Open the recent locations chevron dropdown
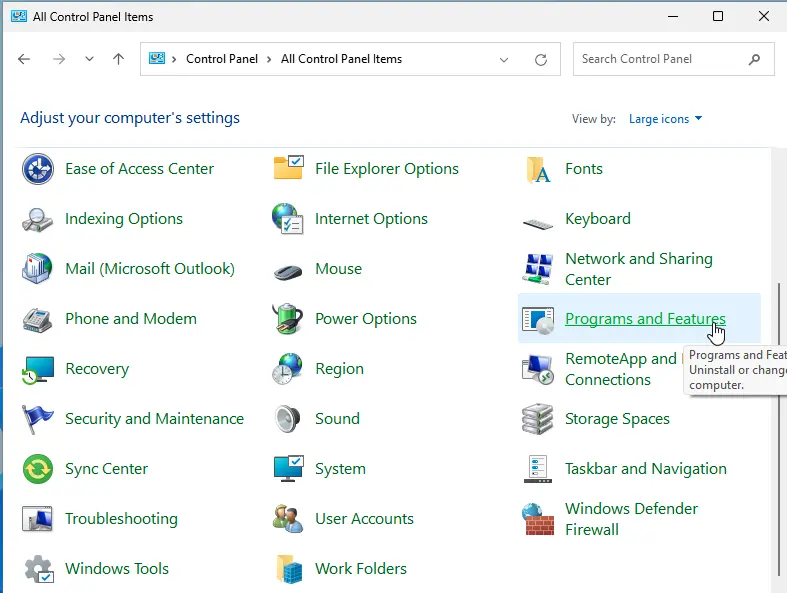Screen dimensions: 787x593 [89, 59]
